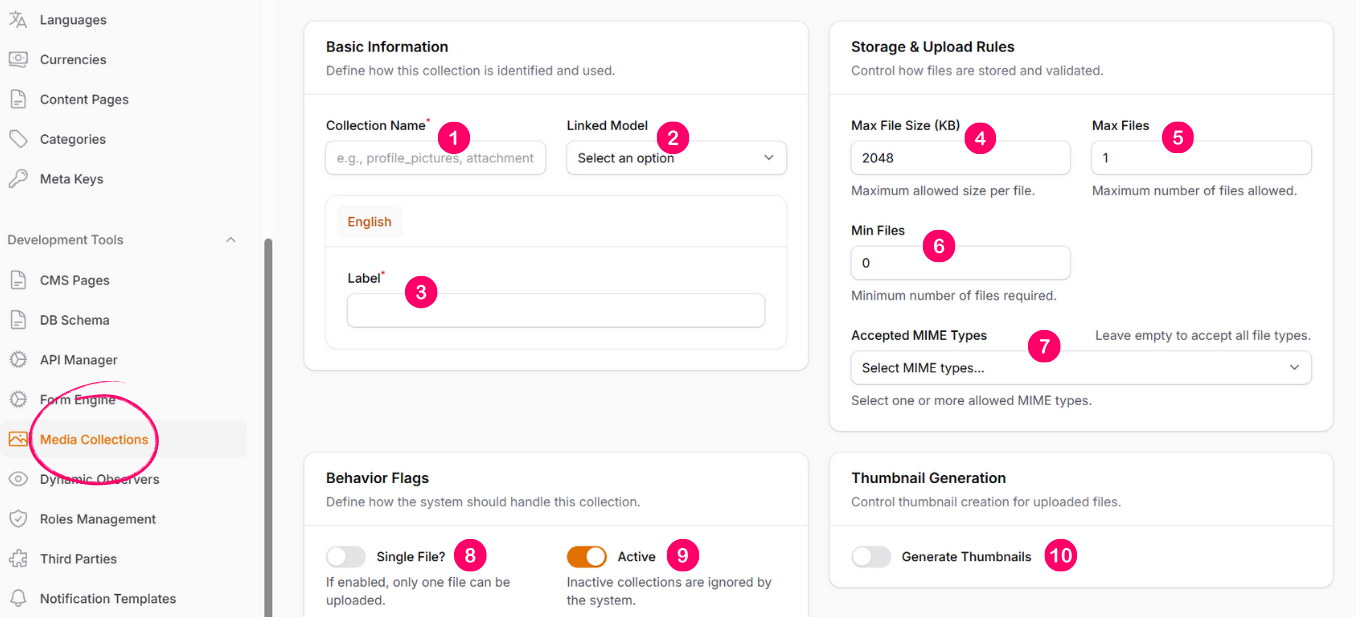Collapse the Development Tools section
The height and width of the screenshot is (617, 1366).
click(x=231, y=240)
